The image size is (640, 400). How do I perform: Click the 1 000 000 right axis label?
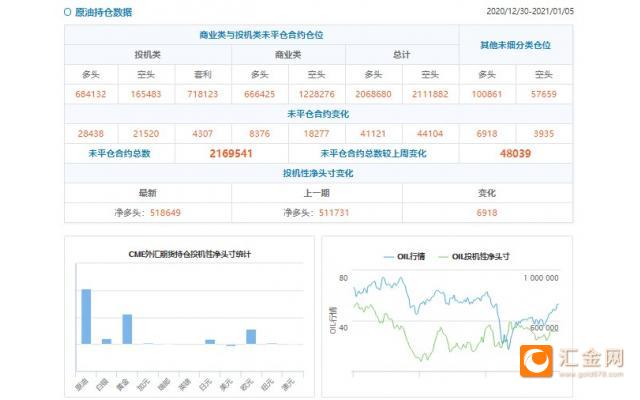pyautogui.click(x=541, y=278)
